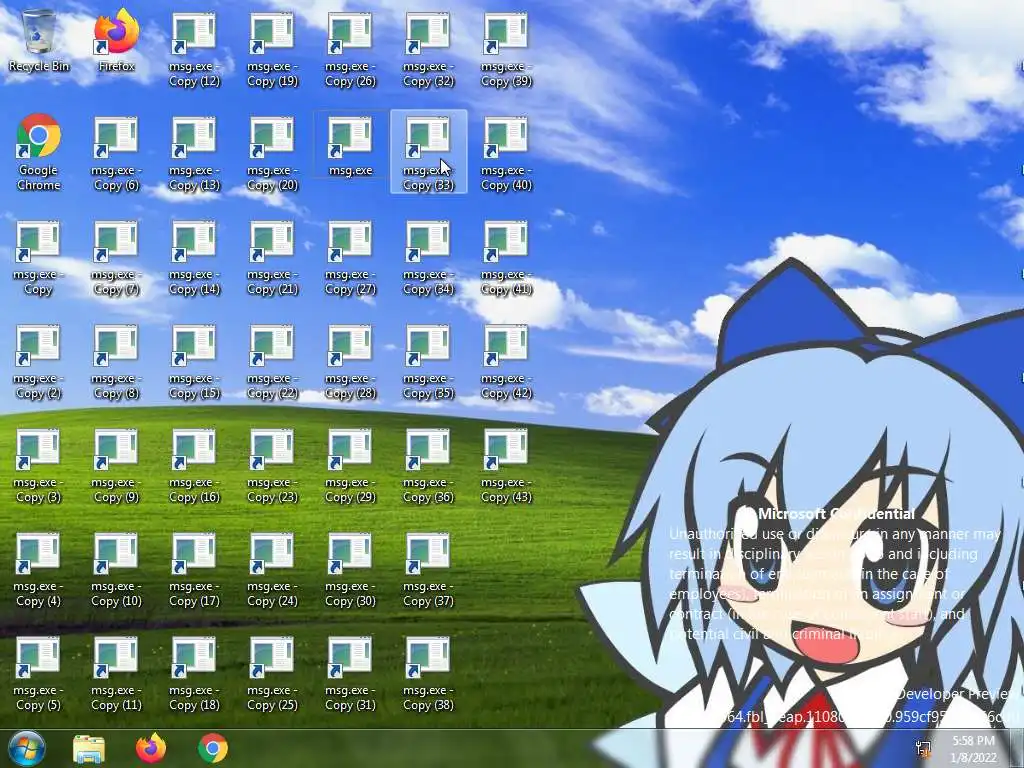Select msg.exe - Copy (24) shortcut
1024x768 pixels.
coord(272,569)
